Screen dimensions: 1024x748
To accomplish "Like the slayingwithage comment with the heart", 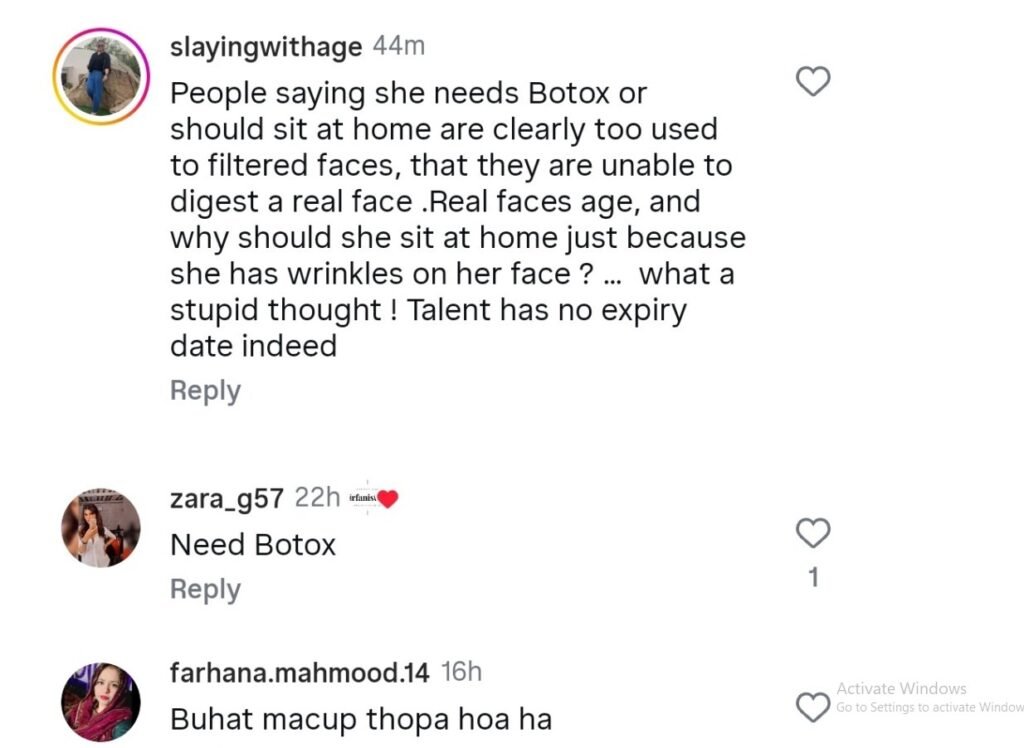I will (x=813, y=82).
